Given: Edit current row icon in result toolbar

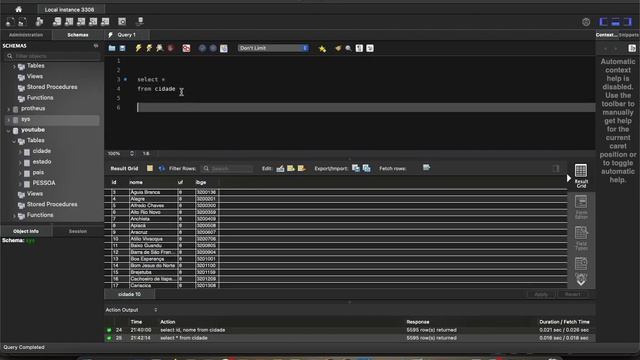Looking at the screenshot, I should tap(280, 168).
